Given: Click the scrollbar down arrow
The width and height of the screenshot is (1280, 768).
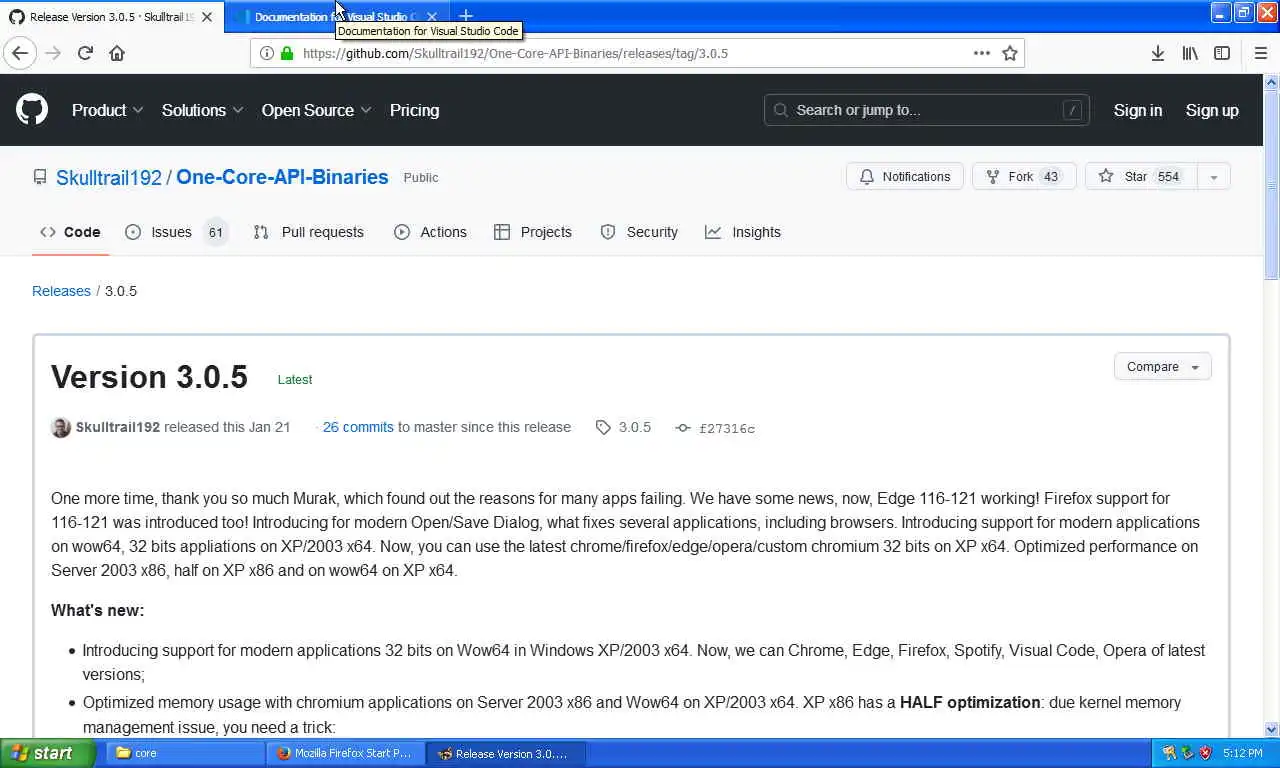Looking at the screenshot, I should (x=1272, y=730).
